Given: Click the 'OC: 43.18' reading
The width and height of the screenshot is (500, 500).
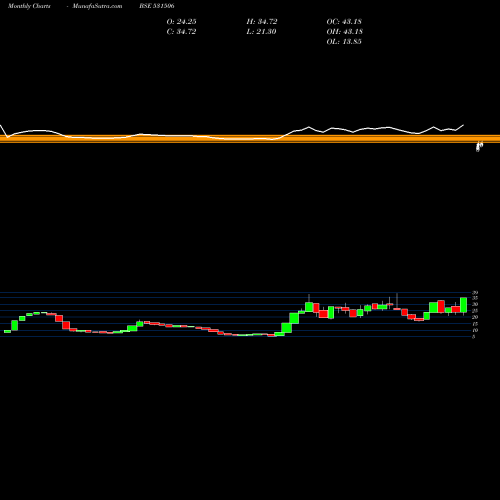Looking at the screenshot, I should pos(344,22).
